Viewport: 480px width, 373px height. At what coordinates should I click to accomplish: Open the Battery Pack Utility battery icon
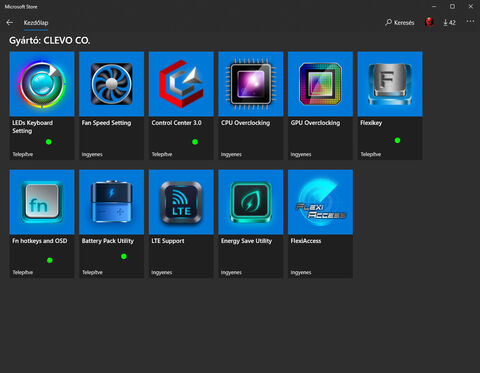(x=112, y=202)
